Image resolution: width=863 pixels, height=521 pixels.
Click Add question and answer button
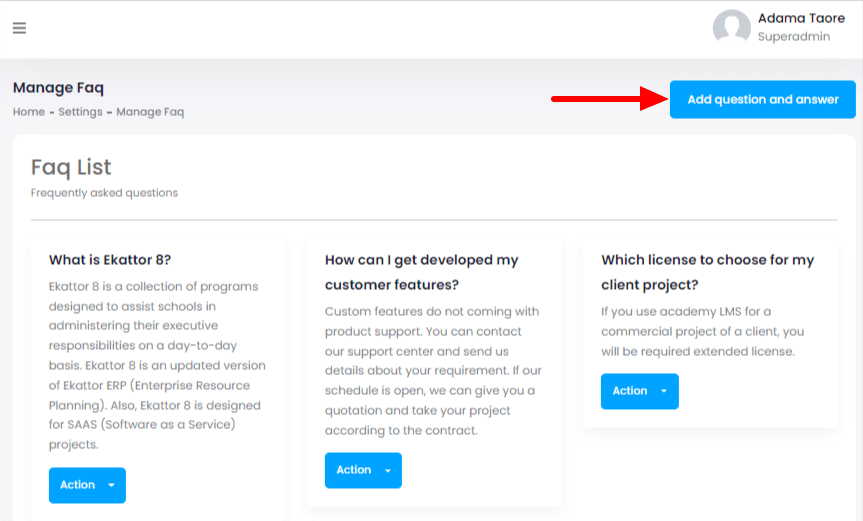(x=762, y=100)
